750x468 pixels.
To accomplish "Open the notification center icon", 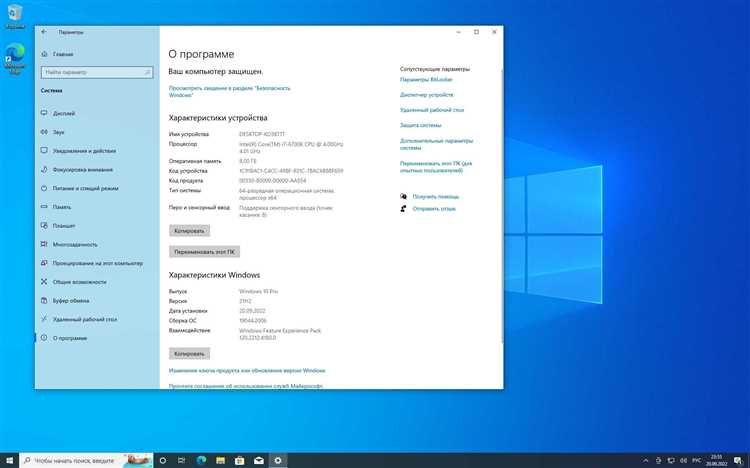I will pyautogui.click(x=738, y=460).
